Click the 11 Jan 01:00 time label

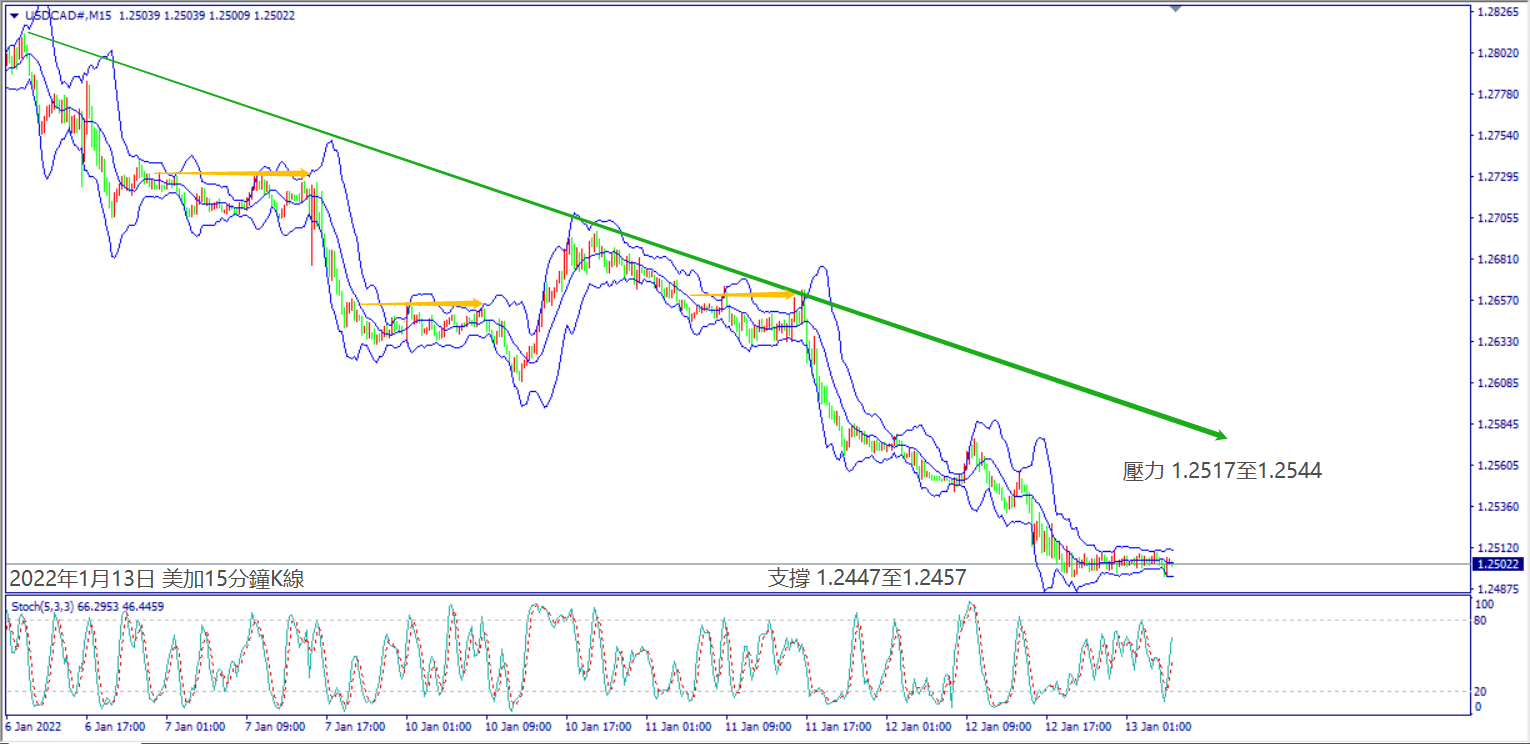(678, 726)
